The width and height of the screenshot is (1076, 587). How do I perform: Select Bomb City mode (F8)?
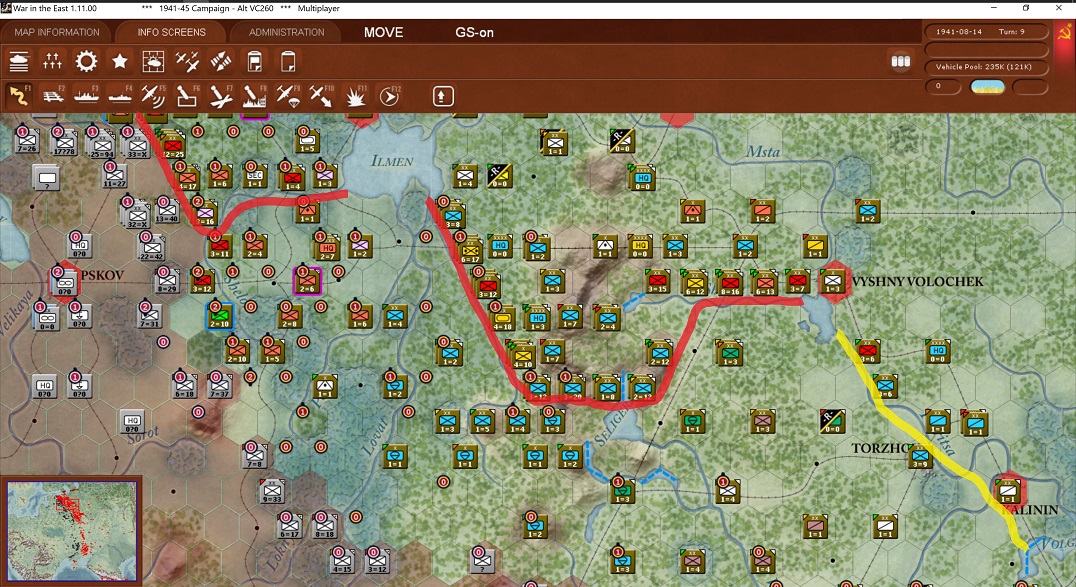click(x=254, y=96)
